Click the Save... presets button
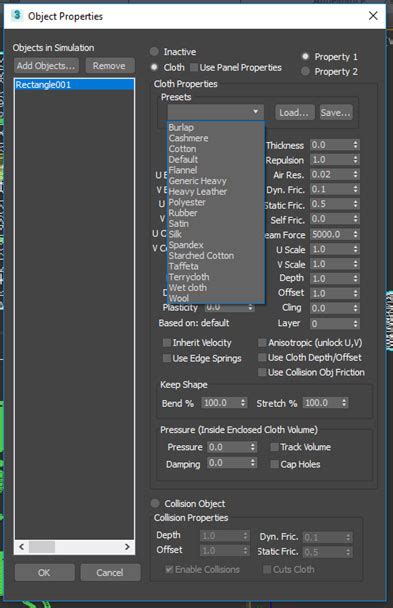Screen dimensions: 393x608 [336, 112]
